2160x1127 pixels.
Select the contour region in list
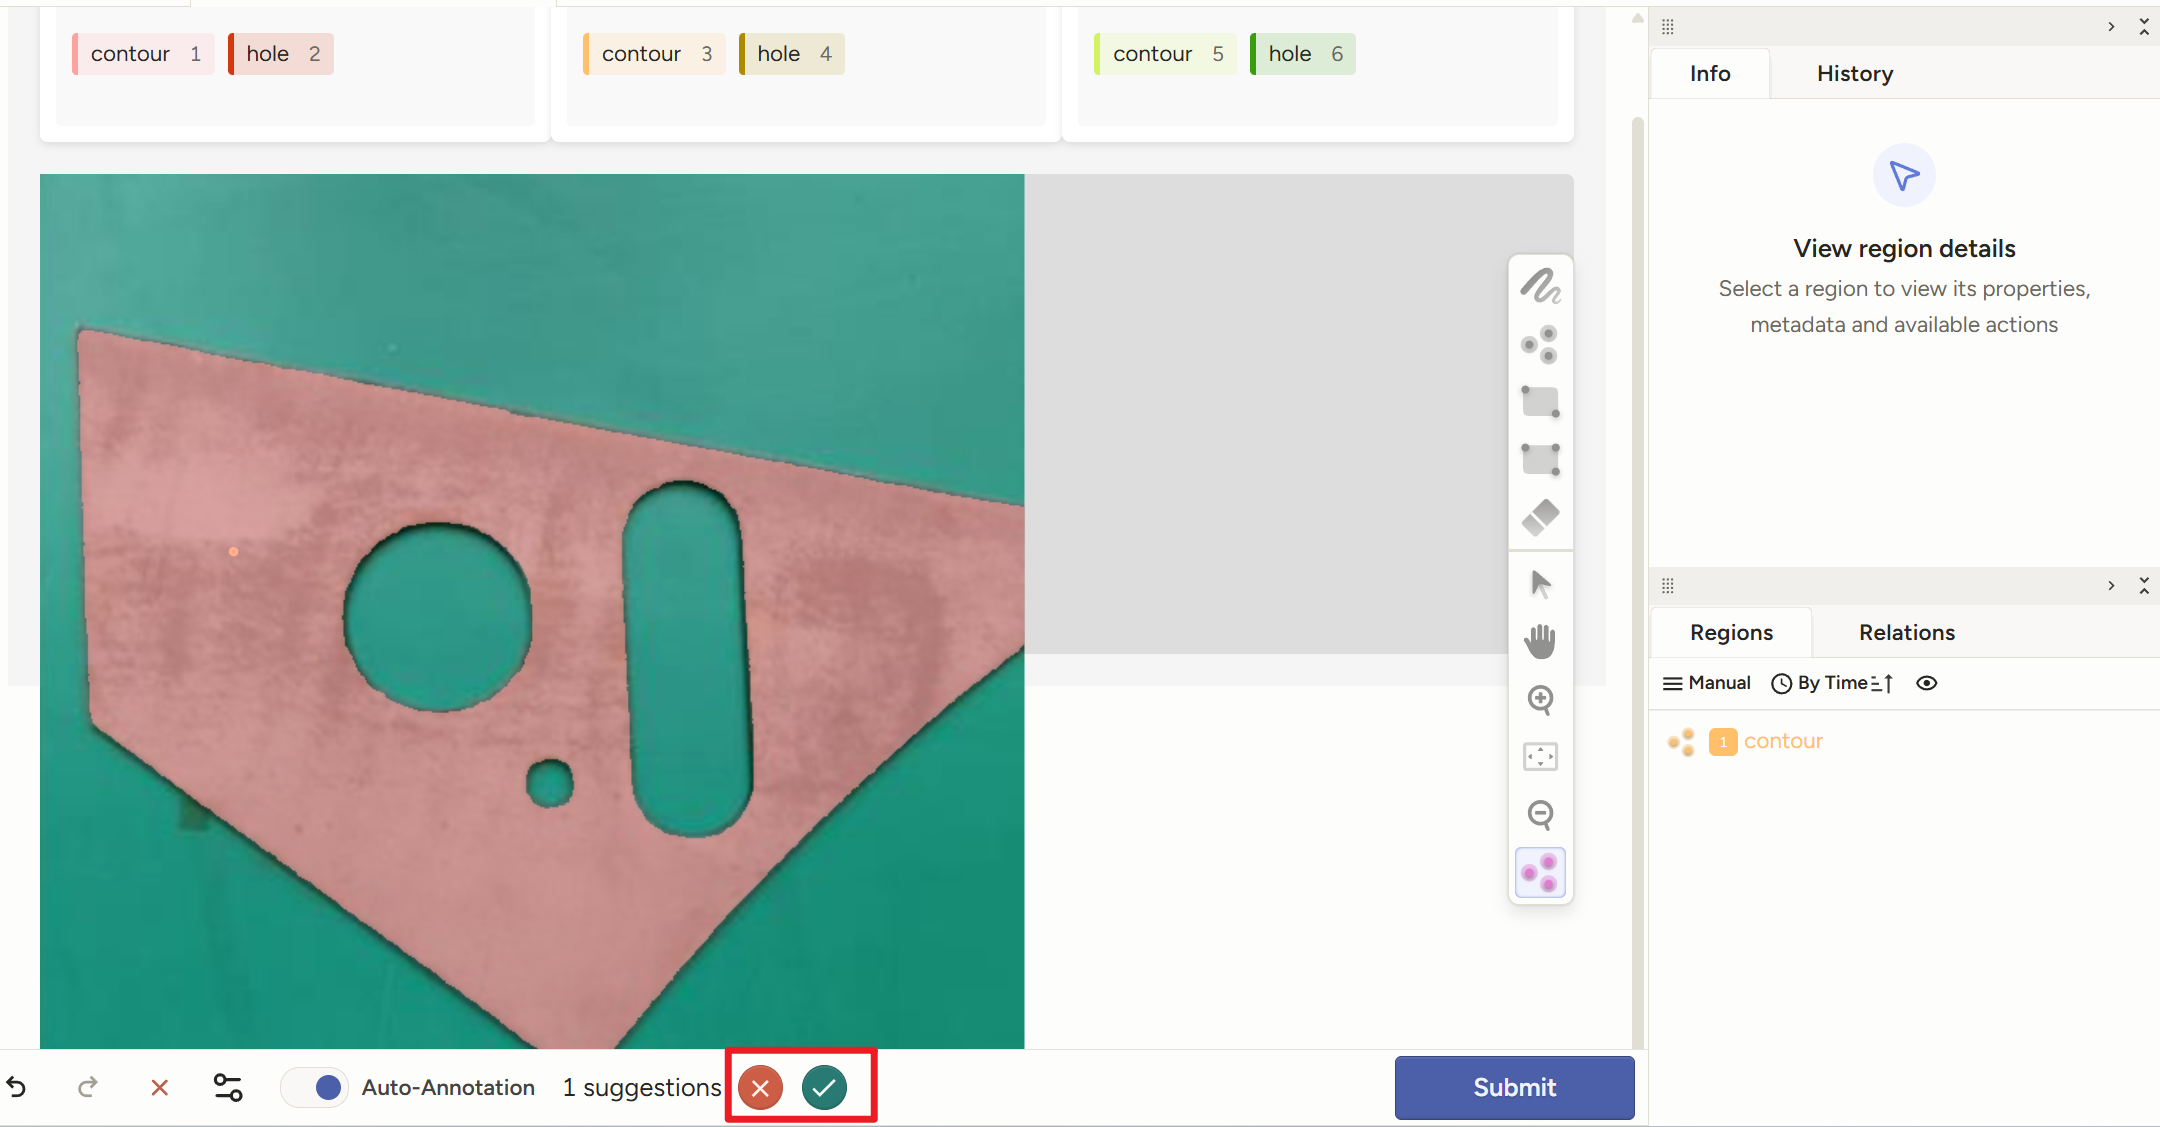click(x=1782, y=741)
